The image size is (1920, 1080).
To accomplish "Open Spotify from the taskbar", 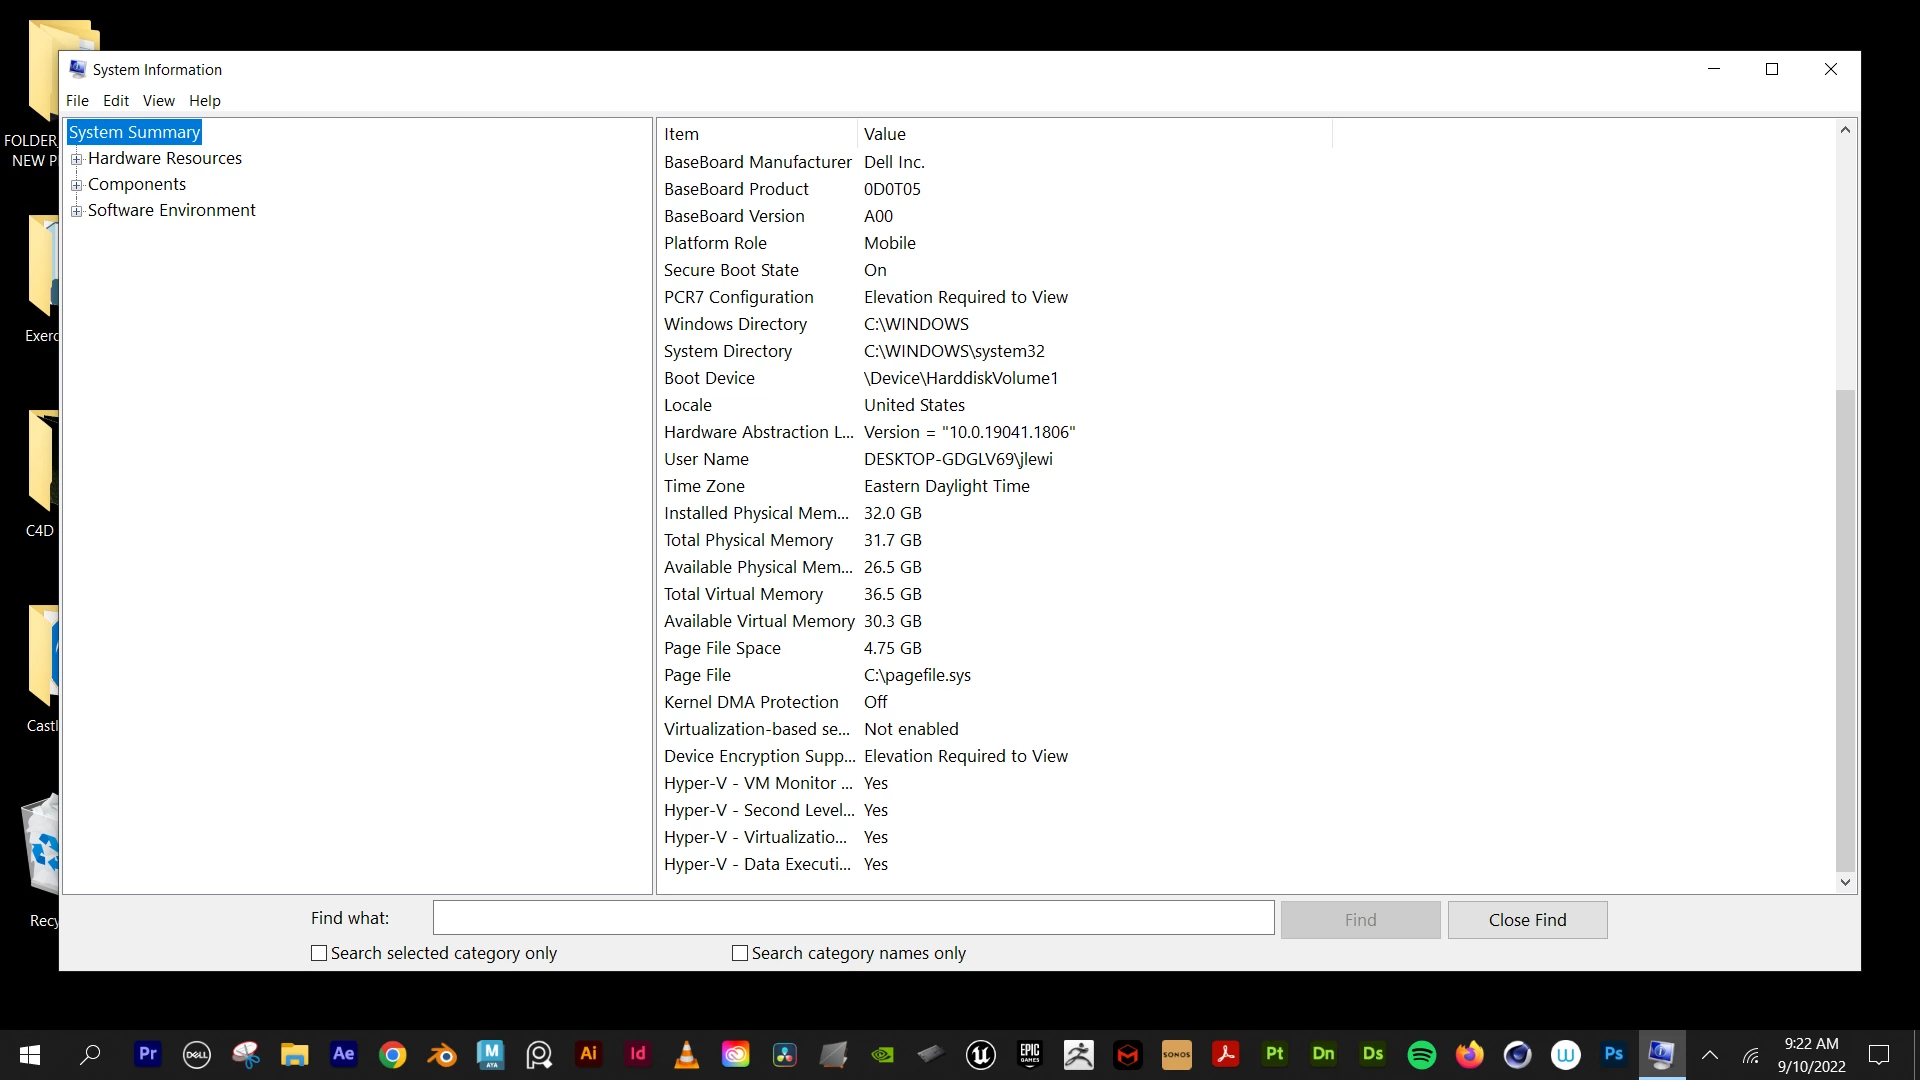I will pyautogui.click(x=1421, y=1055).
